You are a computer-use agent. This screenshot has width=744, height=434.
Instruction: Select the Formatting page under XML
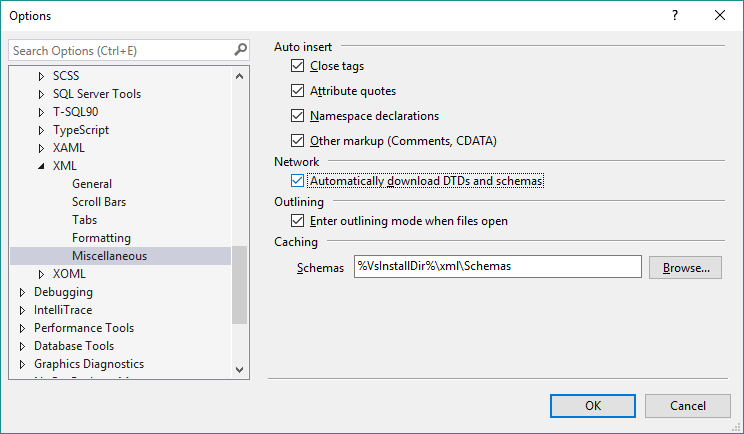click(101, 238)
